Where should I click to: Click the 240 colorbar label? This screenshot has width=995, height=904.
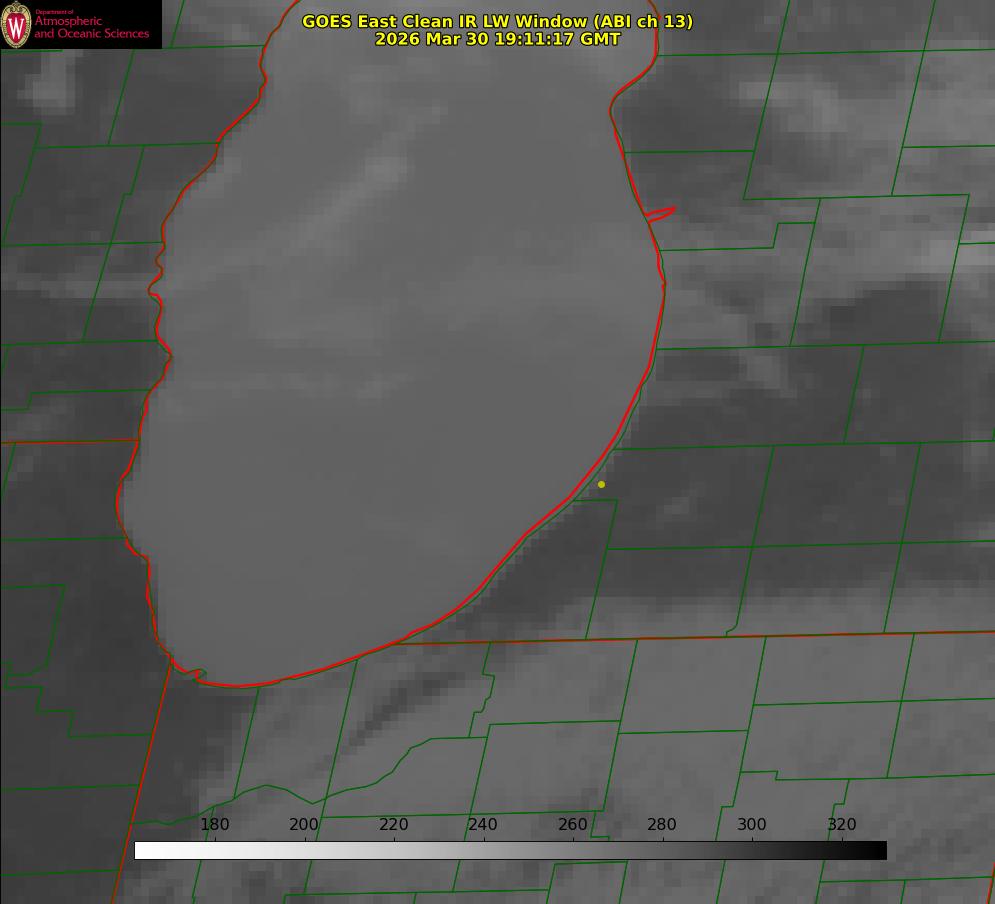pyautogui.click(x=483, y=824)
